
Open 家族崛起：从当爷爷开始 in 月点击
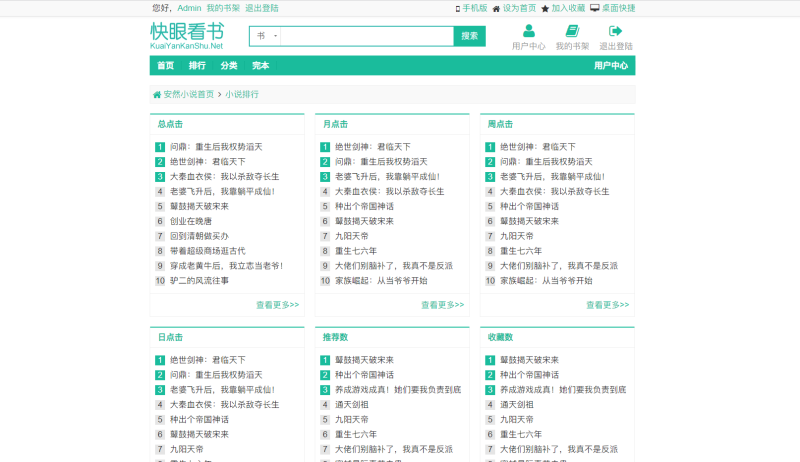[381, 280]
